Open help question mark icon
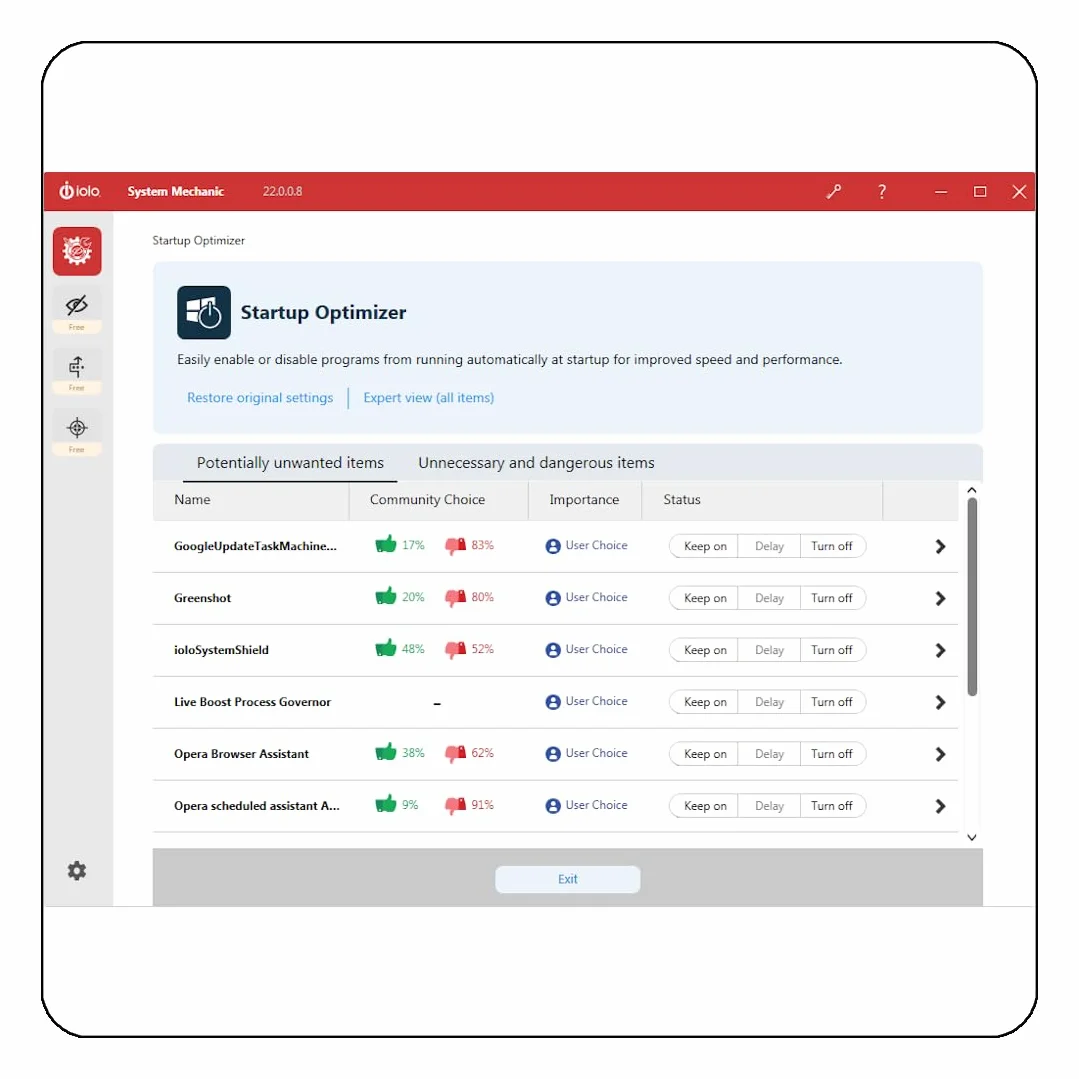The image size is (1079, 1079). [882, 191]
